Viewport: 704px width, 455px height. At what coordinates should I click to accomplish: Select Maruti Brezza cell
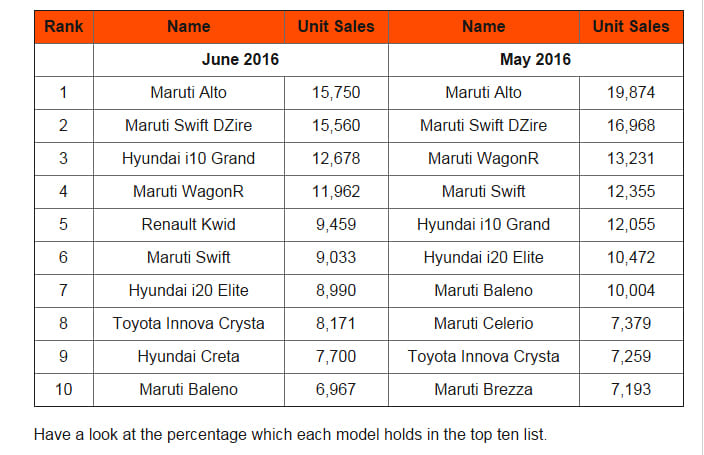[x=484, y=389]
